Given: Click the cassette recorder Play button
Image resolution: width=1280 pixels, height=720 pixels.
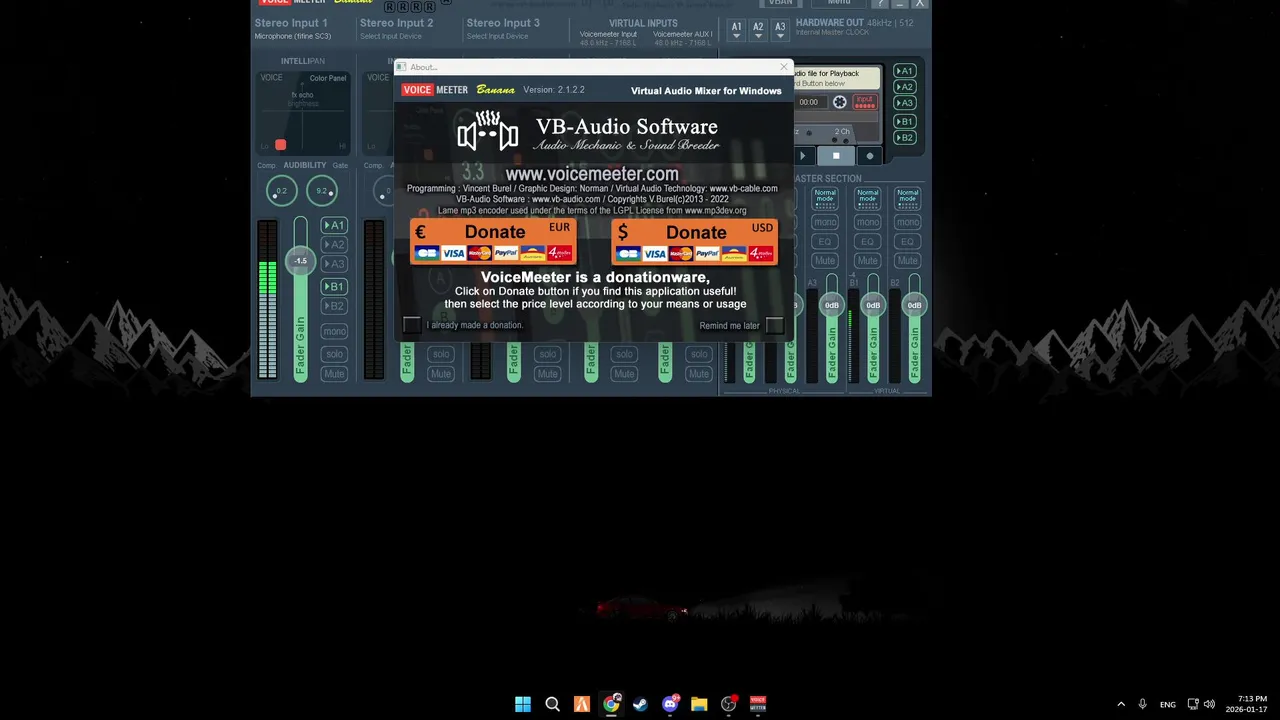Looking at the screenshot, I should pyautogui.click(x=804, y=156).
